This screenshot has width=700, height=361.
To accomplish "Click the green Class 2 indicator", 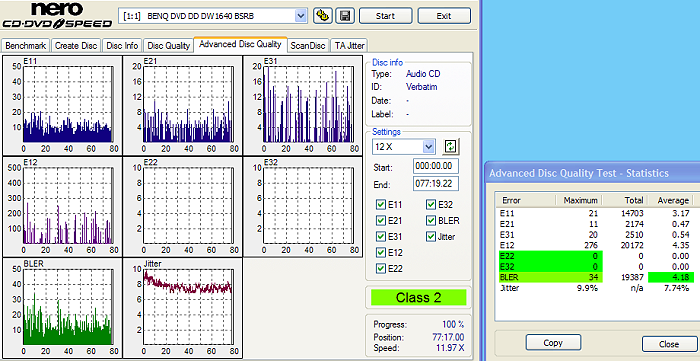I will pyautogui.click(x=418, y=298).
